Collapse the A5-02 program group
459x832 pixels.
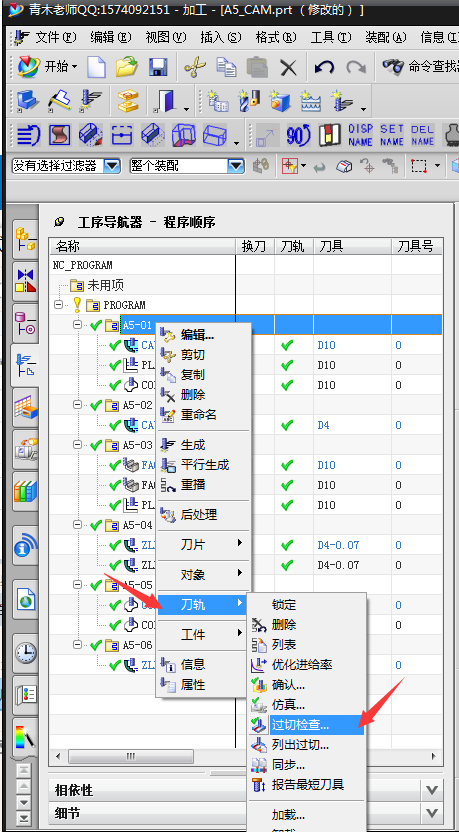[x=77, y=405]
